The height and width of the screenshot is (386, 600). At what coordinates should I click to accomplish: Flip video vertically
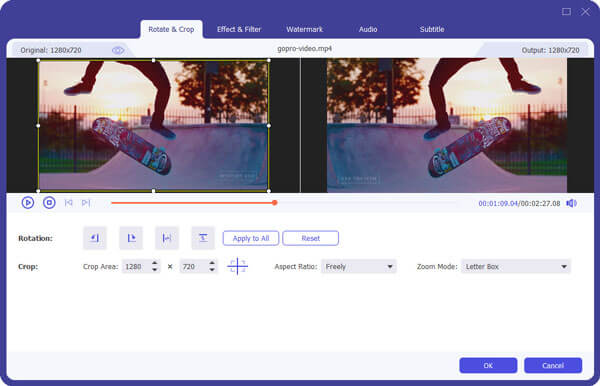click(x=203, y=238)
